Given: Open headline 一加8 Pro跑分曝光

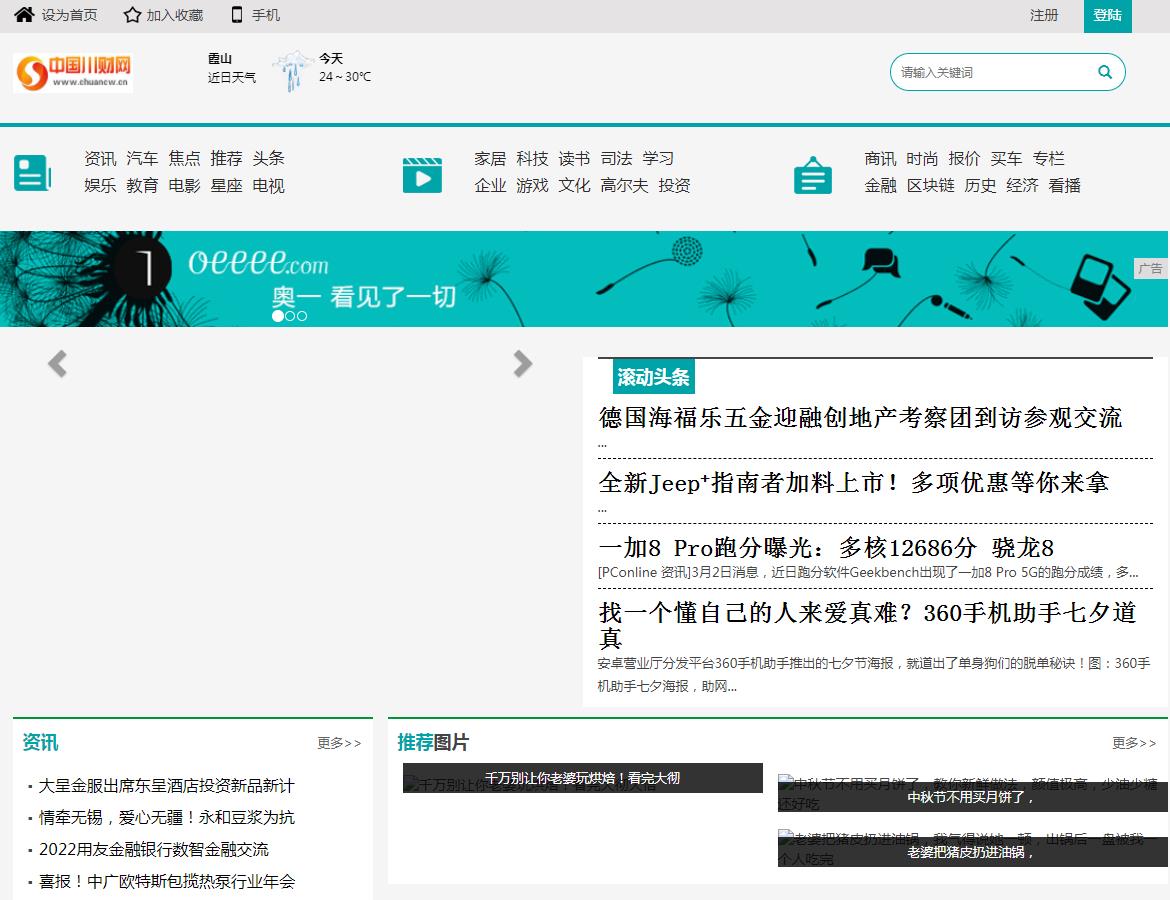Looking at the screenshot, I should pos(826,547).
